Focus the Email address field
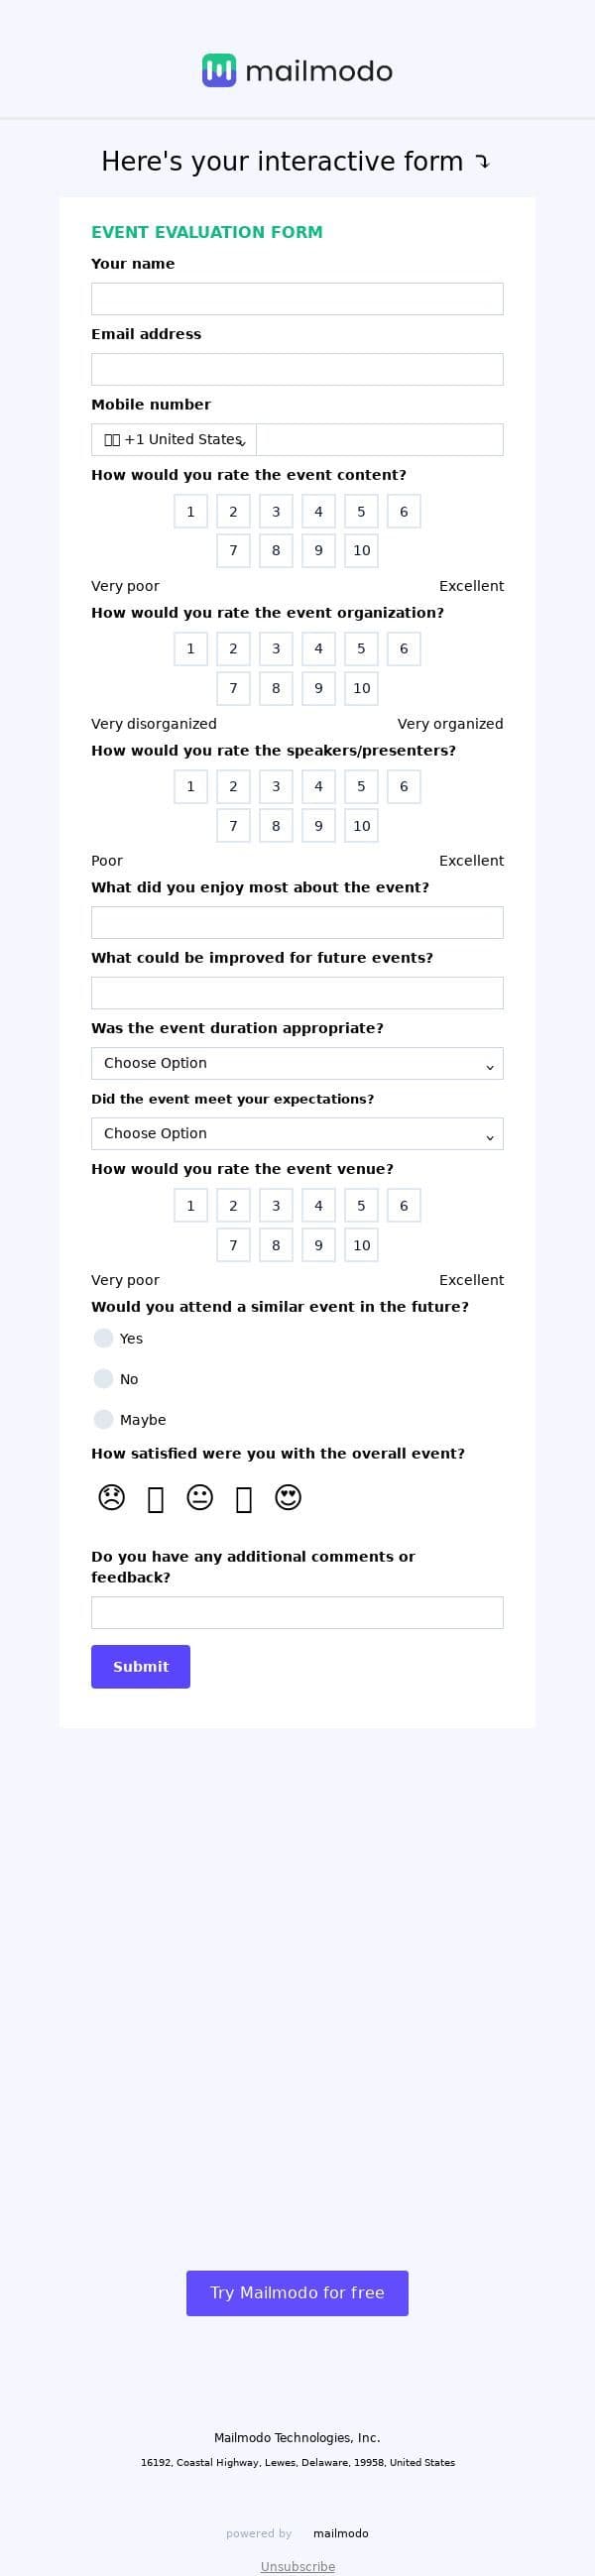 [x=297, y=370]
